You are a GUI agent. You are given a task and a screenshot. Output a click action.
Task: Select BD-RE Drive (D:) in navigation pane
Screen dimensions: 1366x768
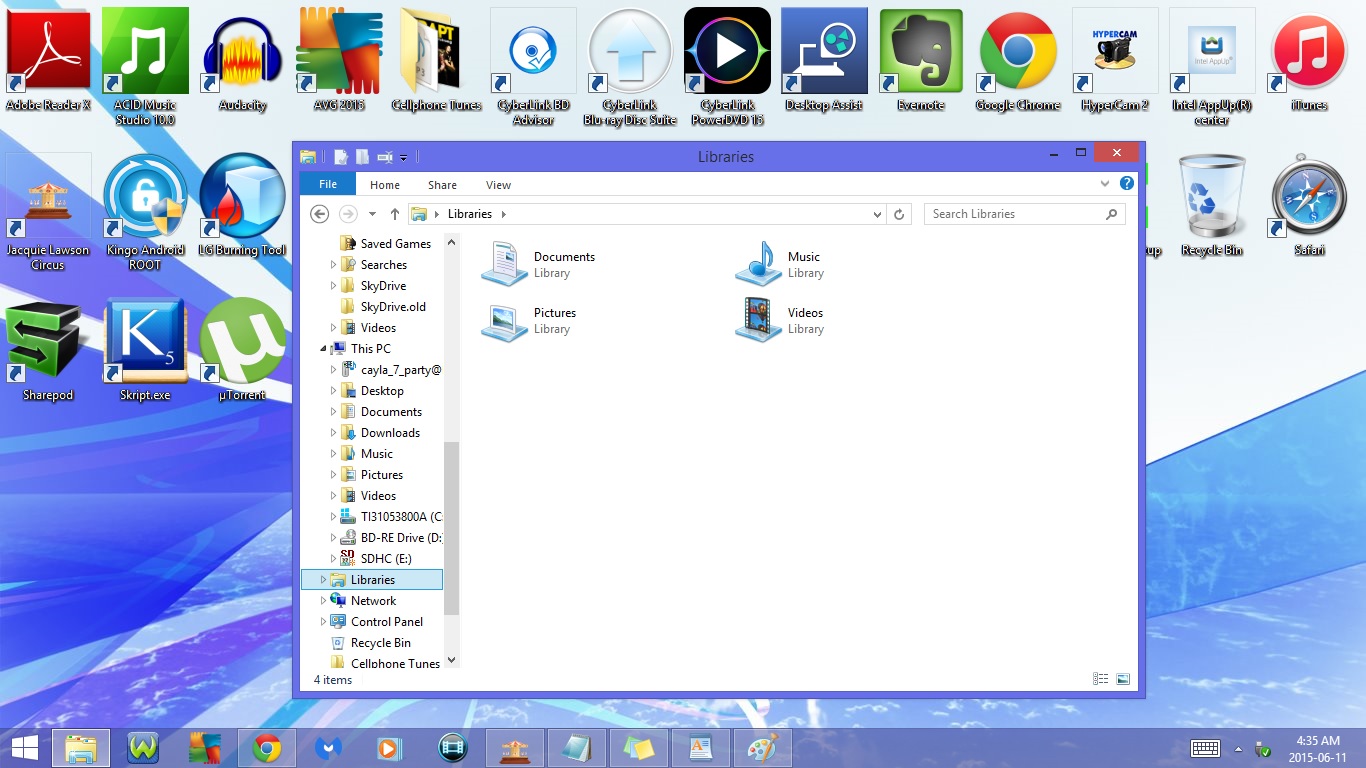coord(391,538)
